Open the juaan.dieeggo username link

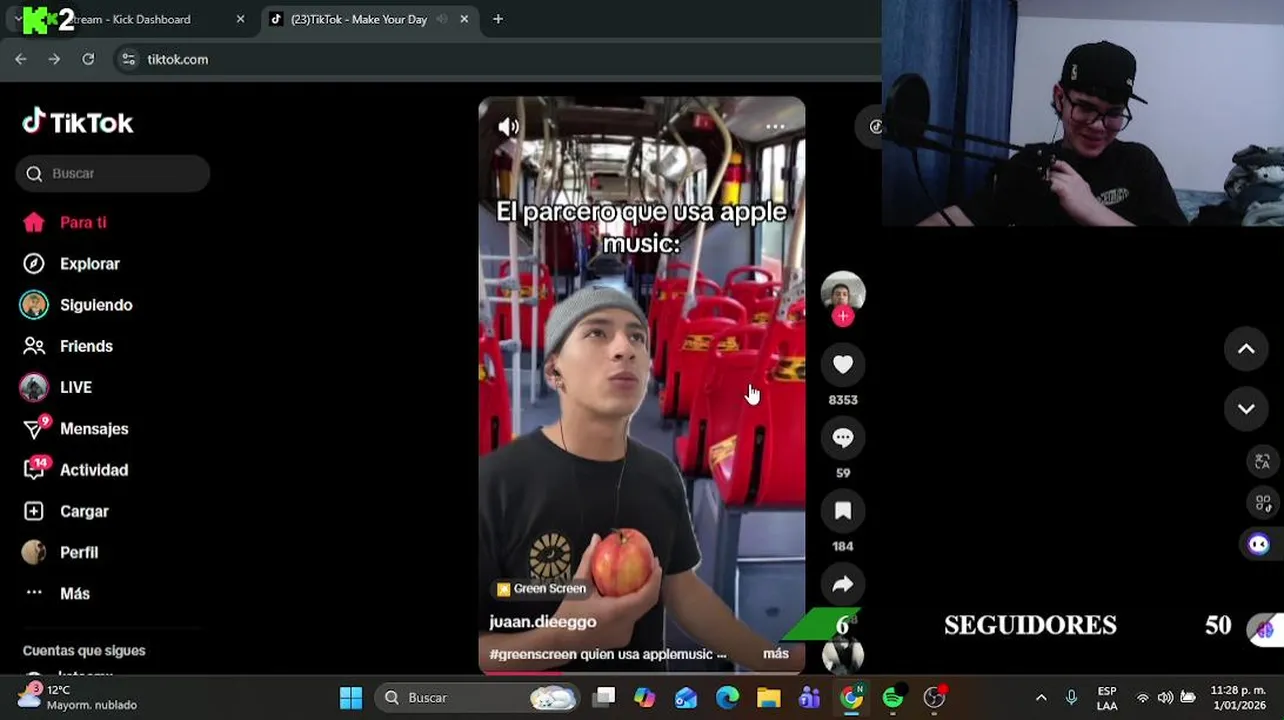coord(543,622)
